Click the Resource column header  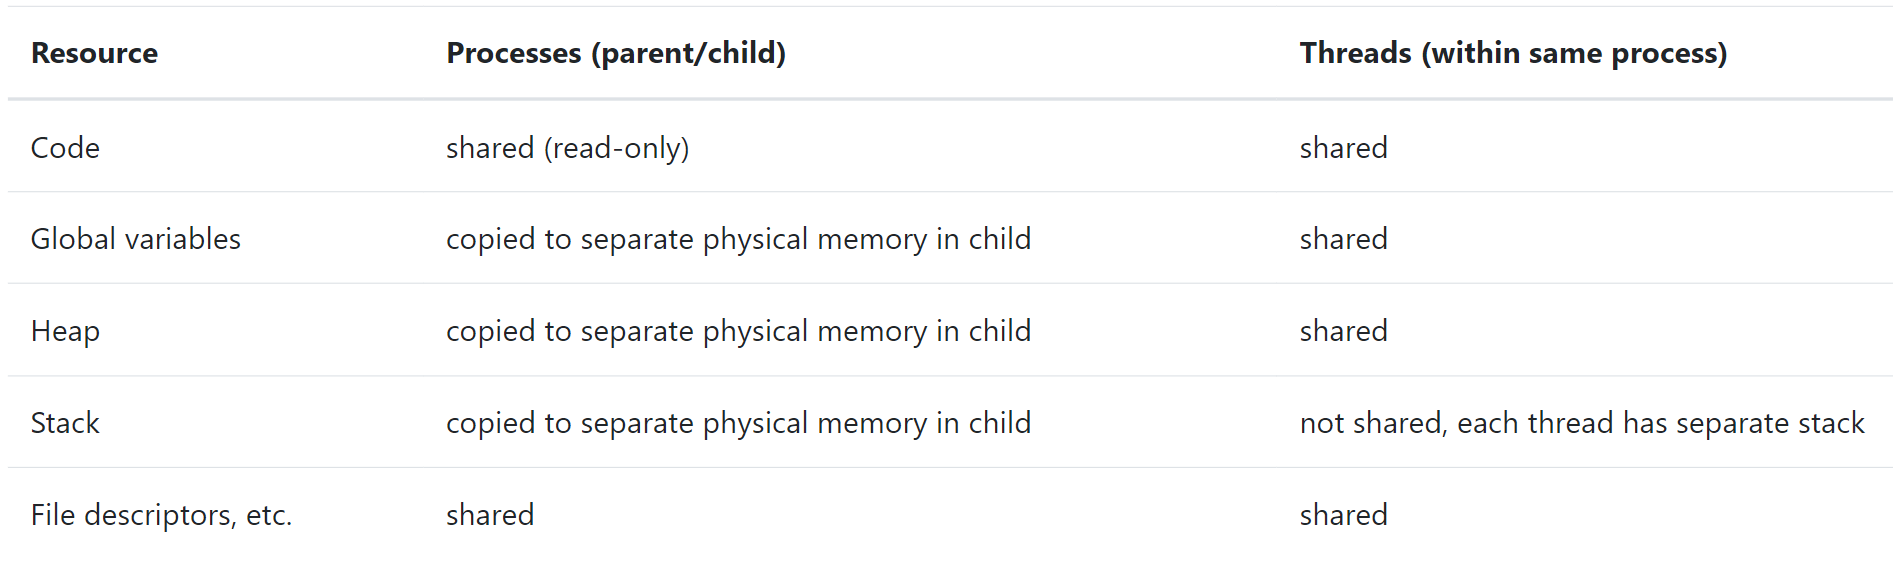coord(94,53)
